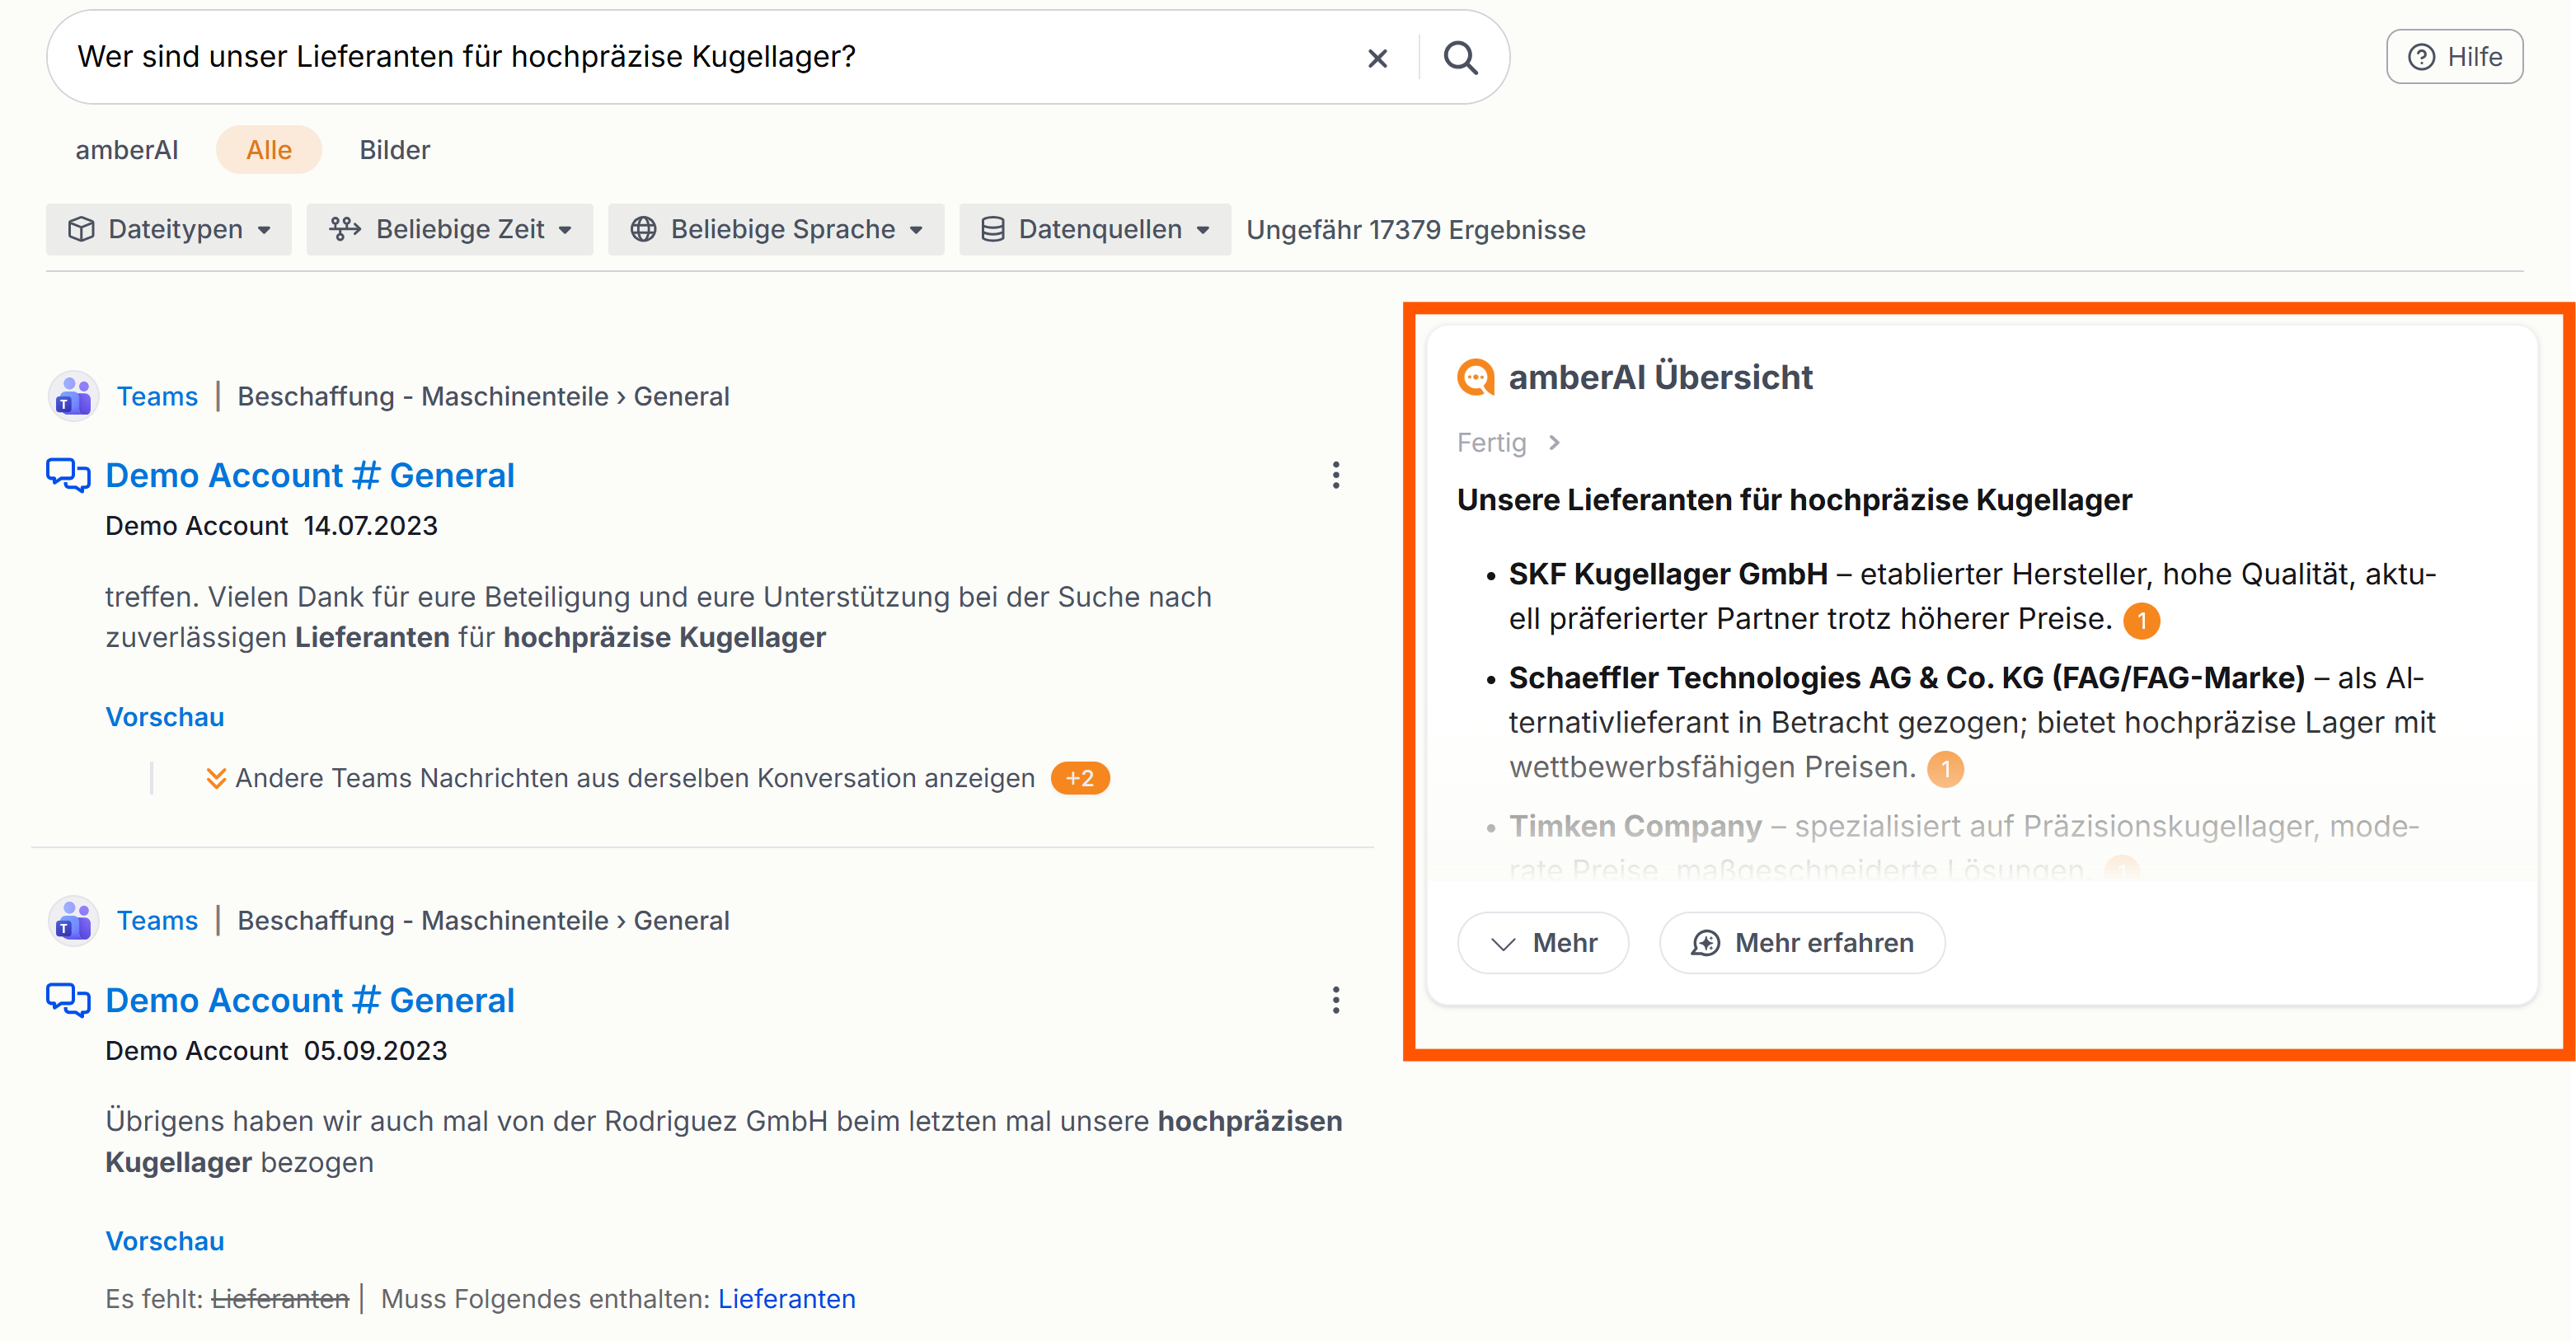Open the Demo Account # General result dated 14.07.2023

310,475
